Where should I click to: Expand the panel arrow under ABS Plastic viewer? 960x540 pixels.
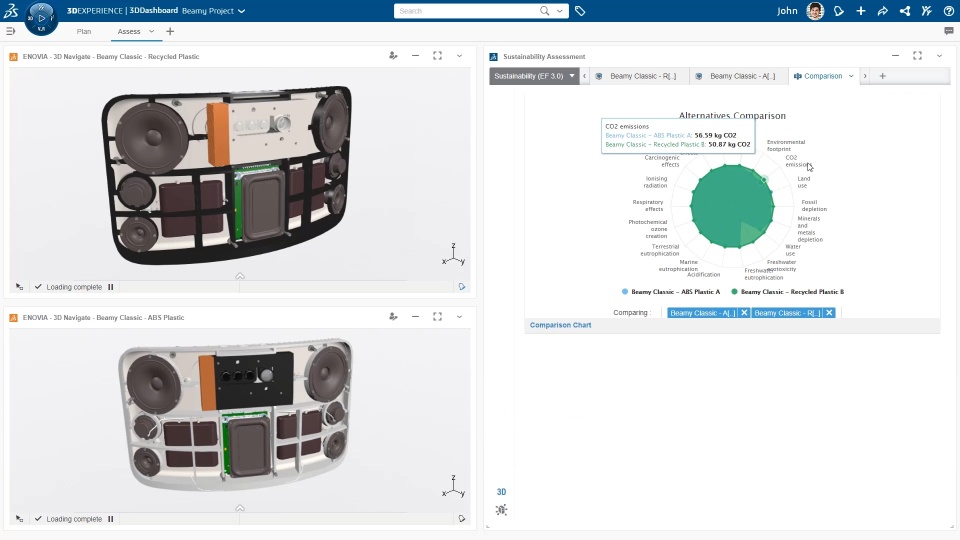(x=240, y=508)
